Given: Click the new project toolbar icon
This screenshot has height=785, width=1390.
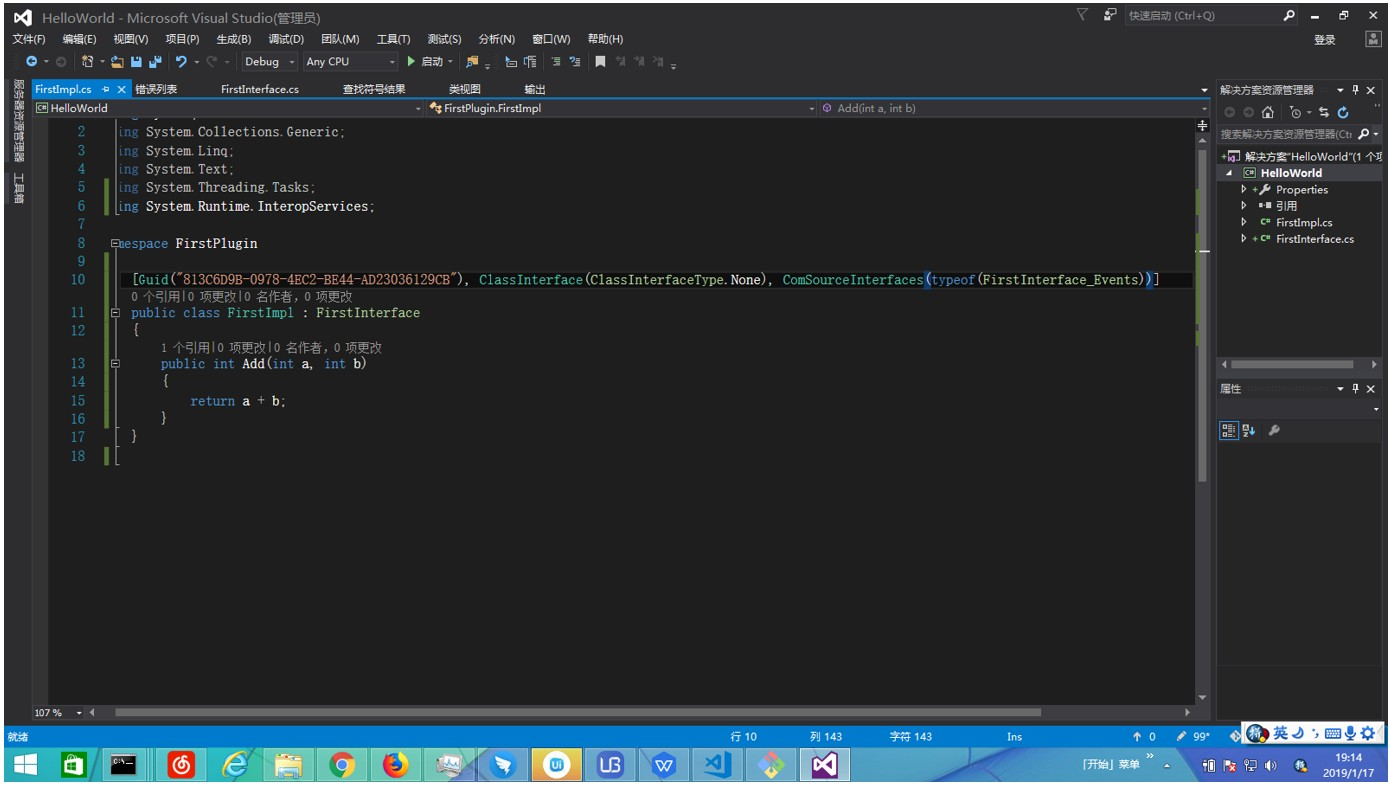Looking at the screenshot, I should [x=88, y=62].
